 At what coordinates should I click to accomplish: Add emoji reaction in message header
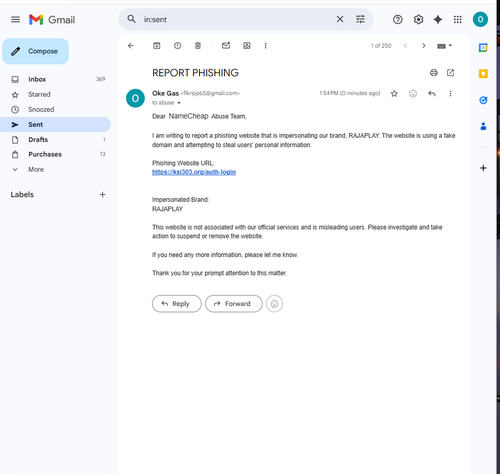[413, 94]
